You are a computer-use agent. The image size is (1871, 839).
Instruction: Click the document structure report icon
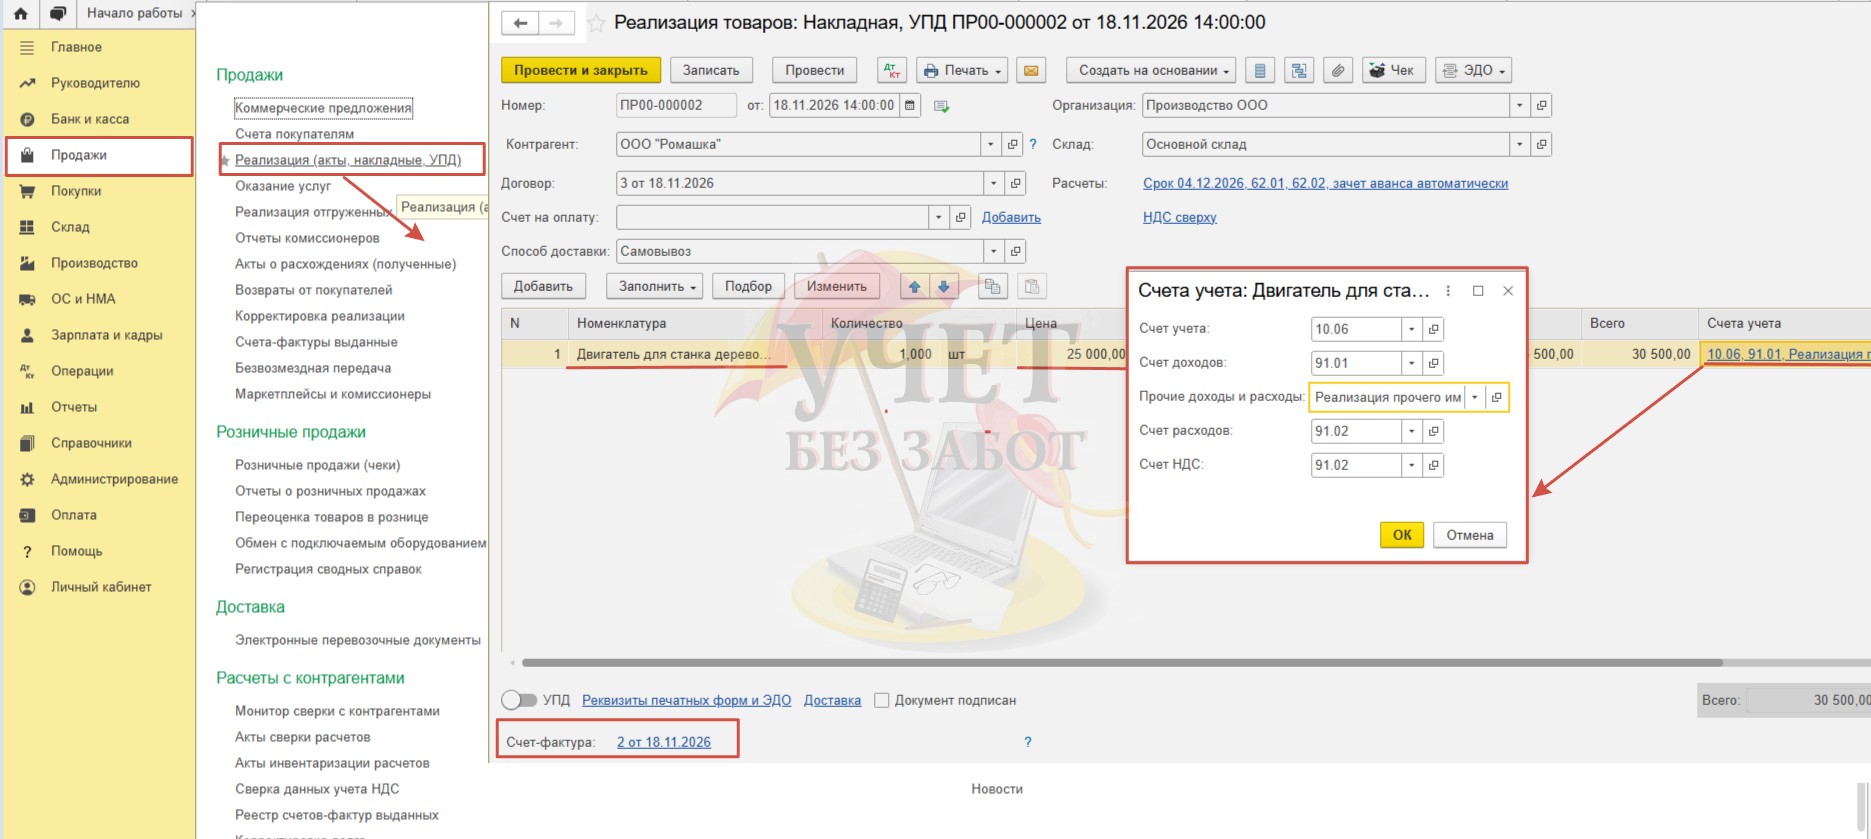[x=1298, y=70]
